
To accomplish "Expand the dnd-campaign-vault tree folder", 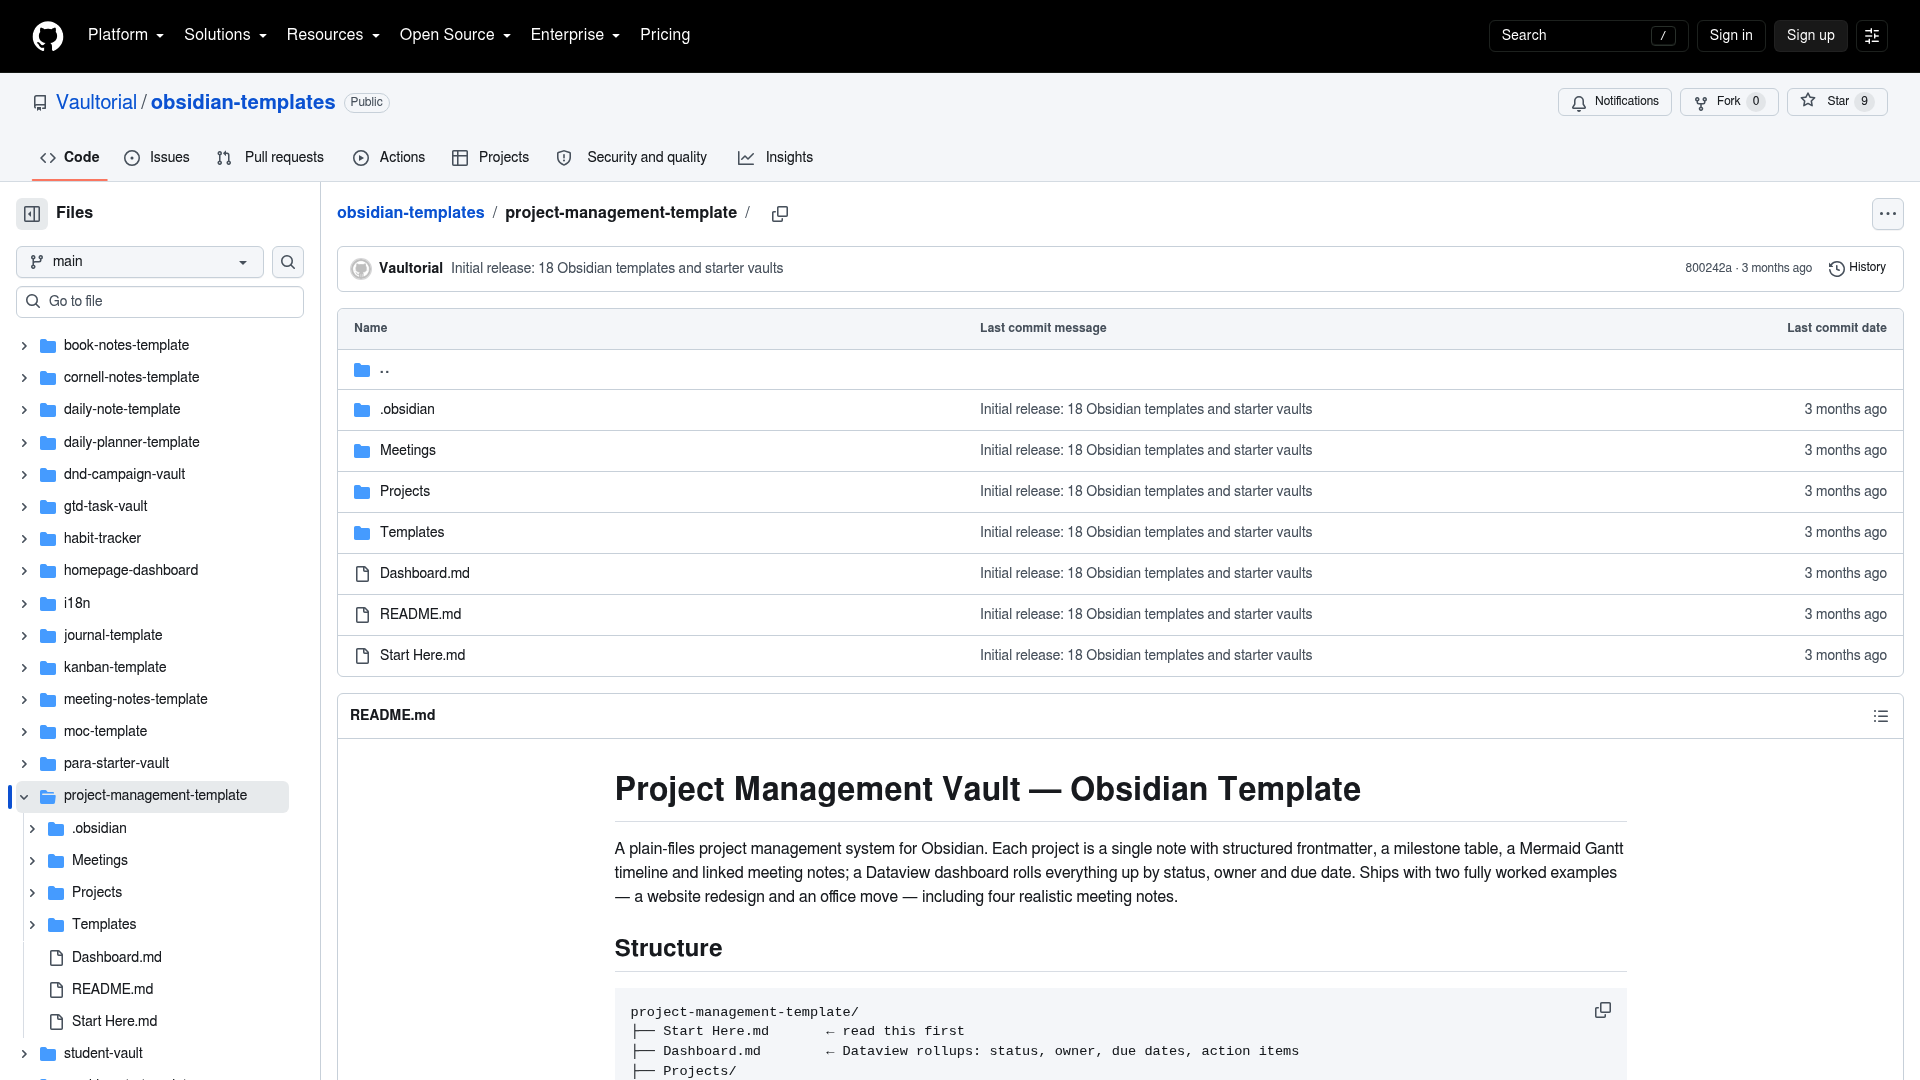I will click(24, 475).
